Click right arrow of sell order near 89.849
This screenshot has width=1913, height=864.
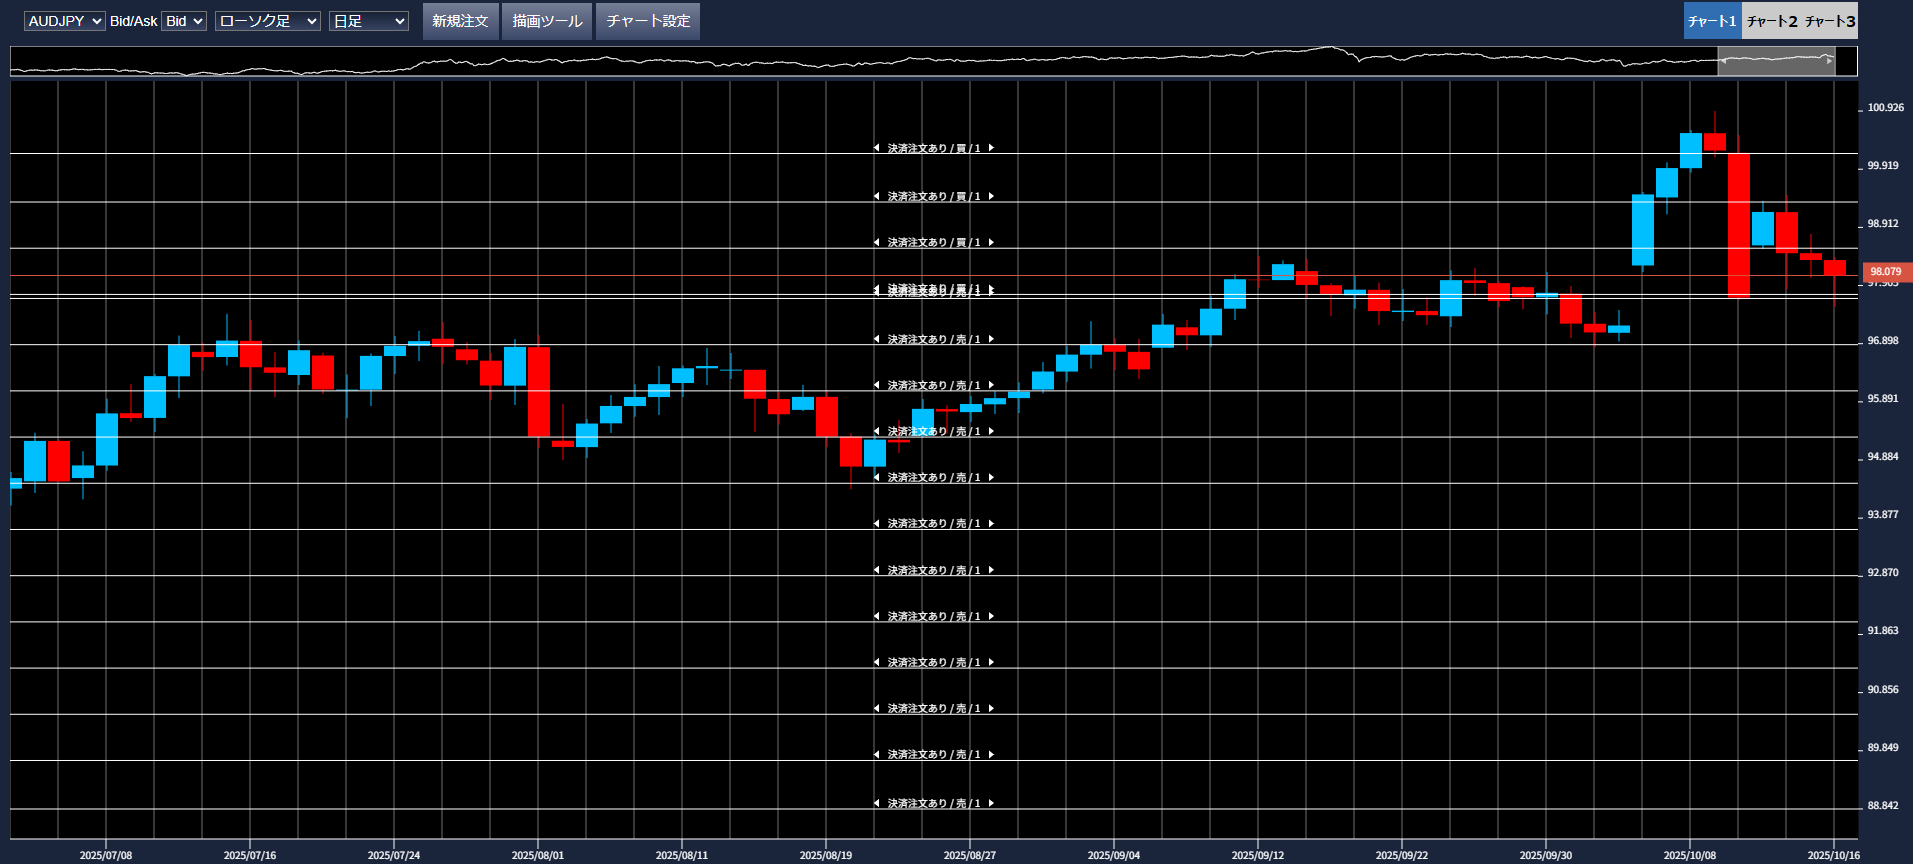[x=991, y=754]
